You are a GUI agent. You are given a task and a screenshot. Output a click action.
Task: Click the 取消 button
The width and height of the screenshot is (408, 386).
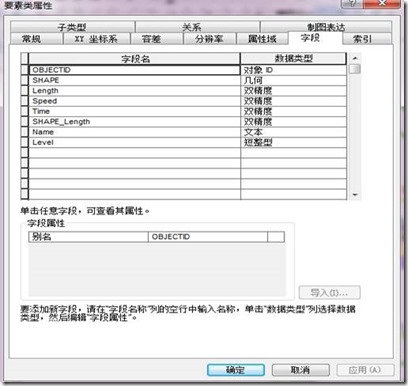tap(300, 370)
